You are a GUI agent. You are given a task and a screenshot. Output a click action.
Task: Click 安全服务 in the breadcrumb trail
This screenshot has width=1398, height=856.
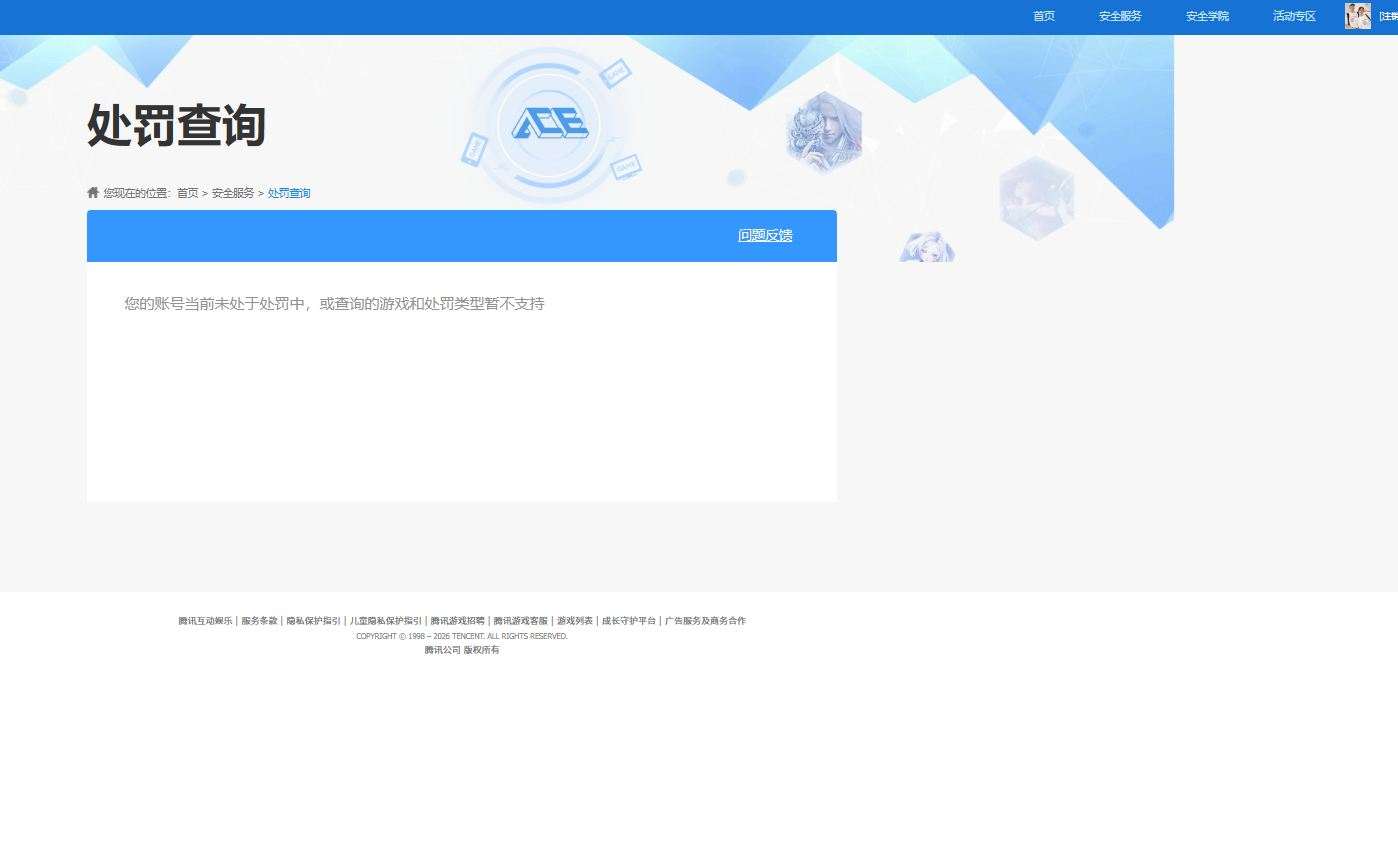(x=232, y=193)
